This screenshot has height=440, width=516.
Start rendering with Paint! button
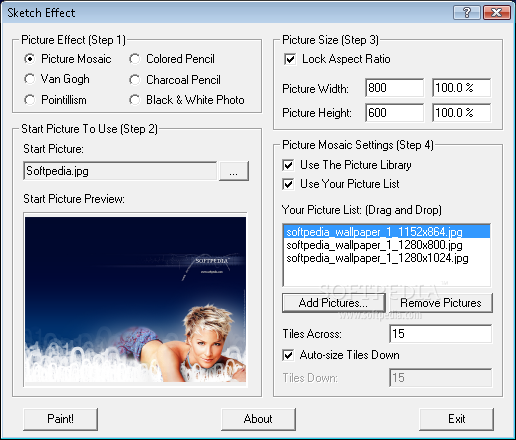click(60, 419)
